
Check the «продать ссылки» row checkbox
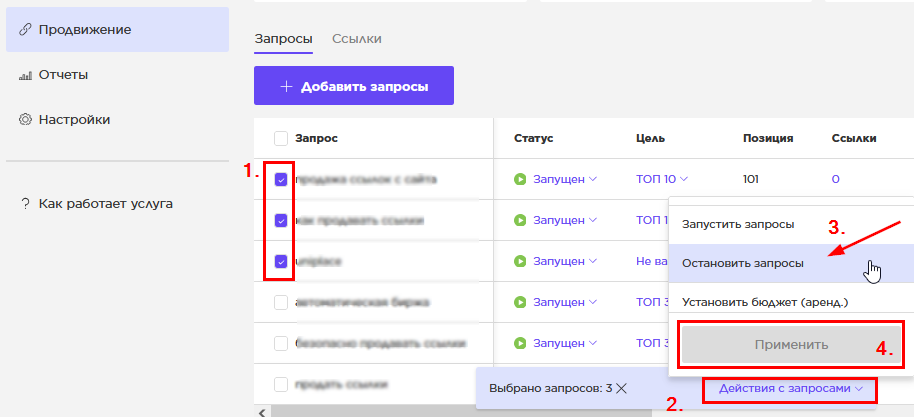pos(281,385)
